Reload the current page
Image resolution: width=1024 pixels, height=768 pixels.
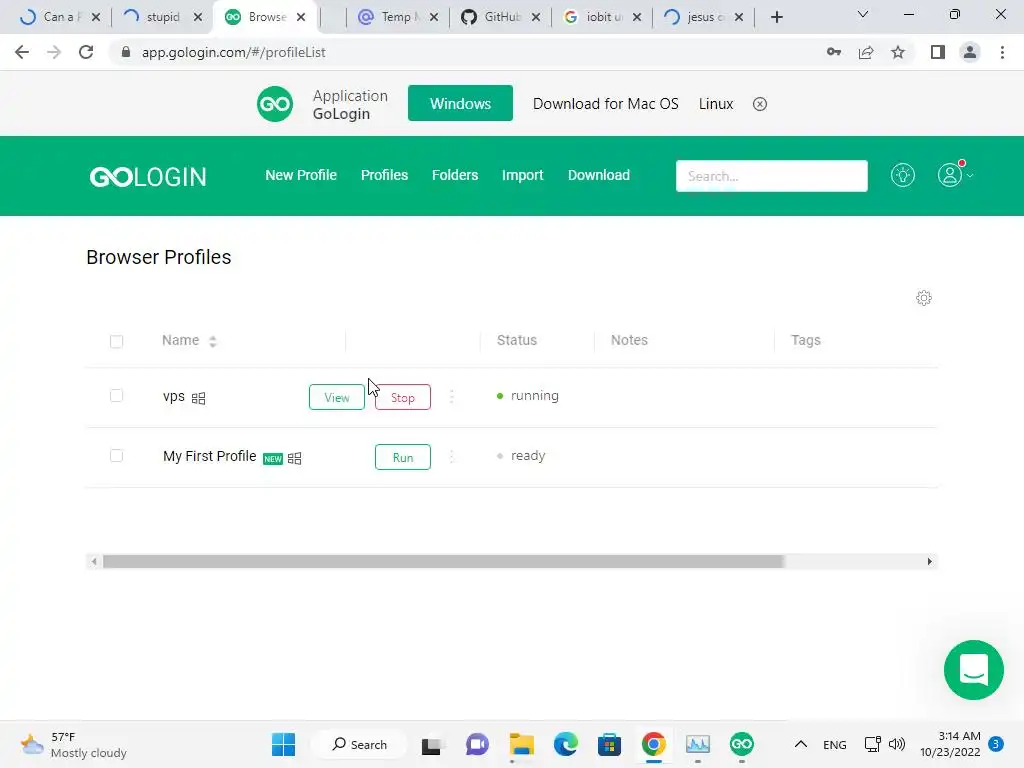(86, 52)
